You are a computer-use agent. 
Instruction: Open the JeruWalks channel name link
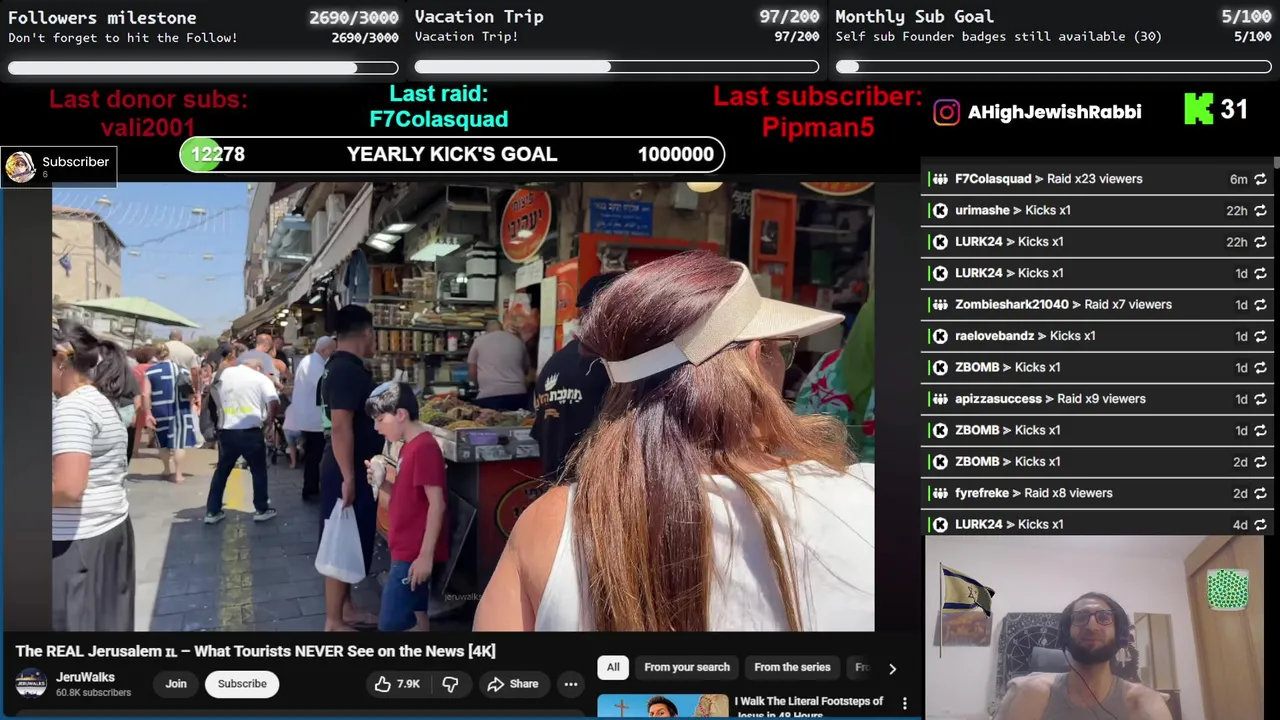(85, 677)
